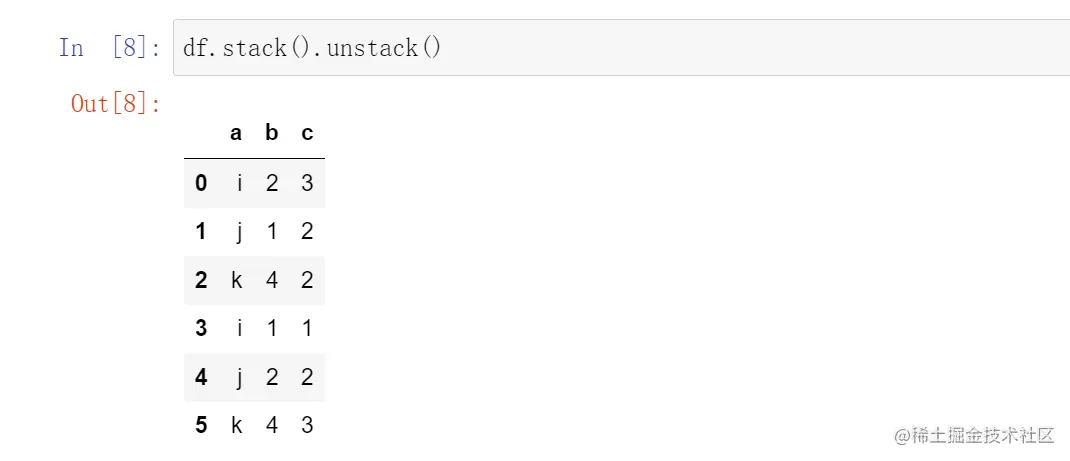Click row index 4 in the table
1070x461 pixels.
201,377
